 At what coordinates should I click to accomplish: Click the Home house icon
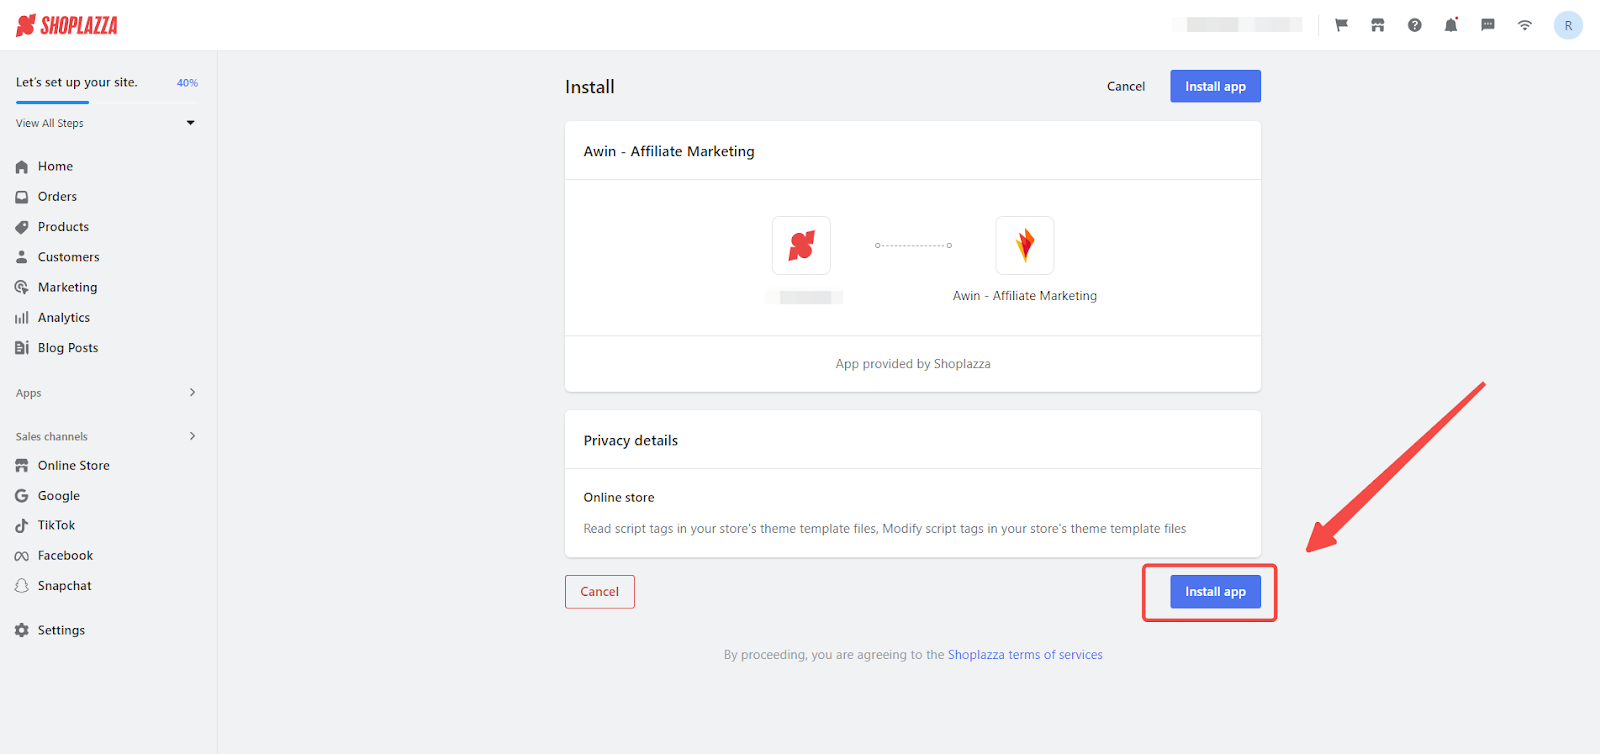pos(21,167)
